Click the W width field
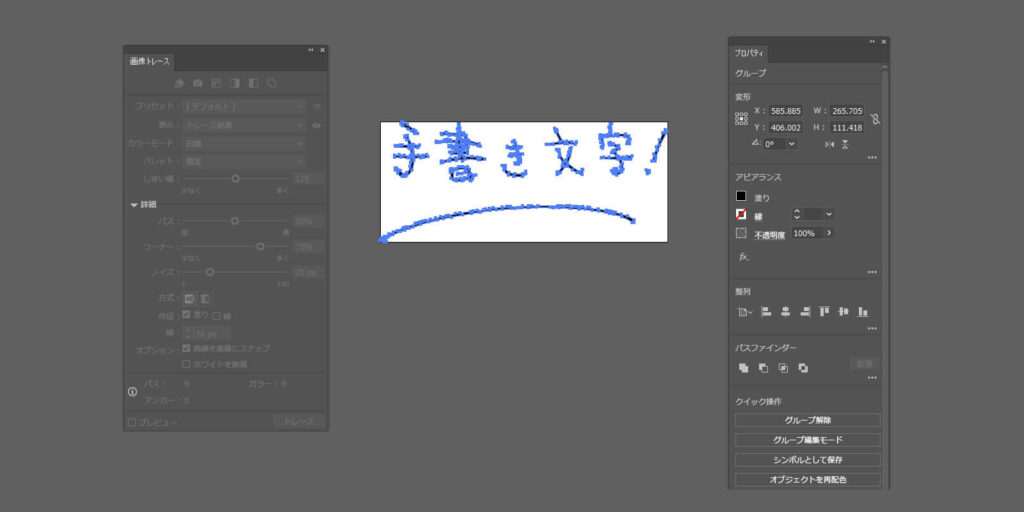Image resolution: width=1024 pixels, height=512 pixels. [847, 112]
